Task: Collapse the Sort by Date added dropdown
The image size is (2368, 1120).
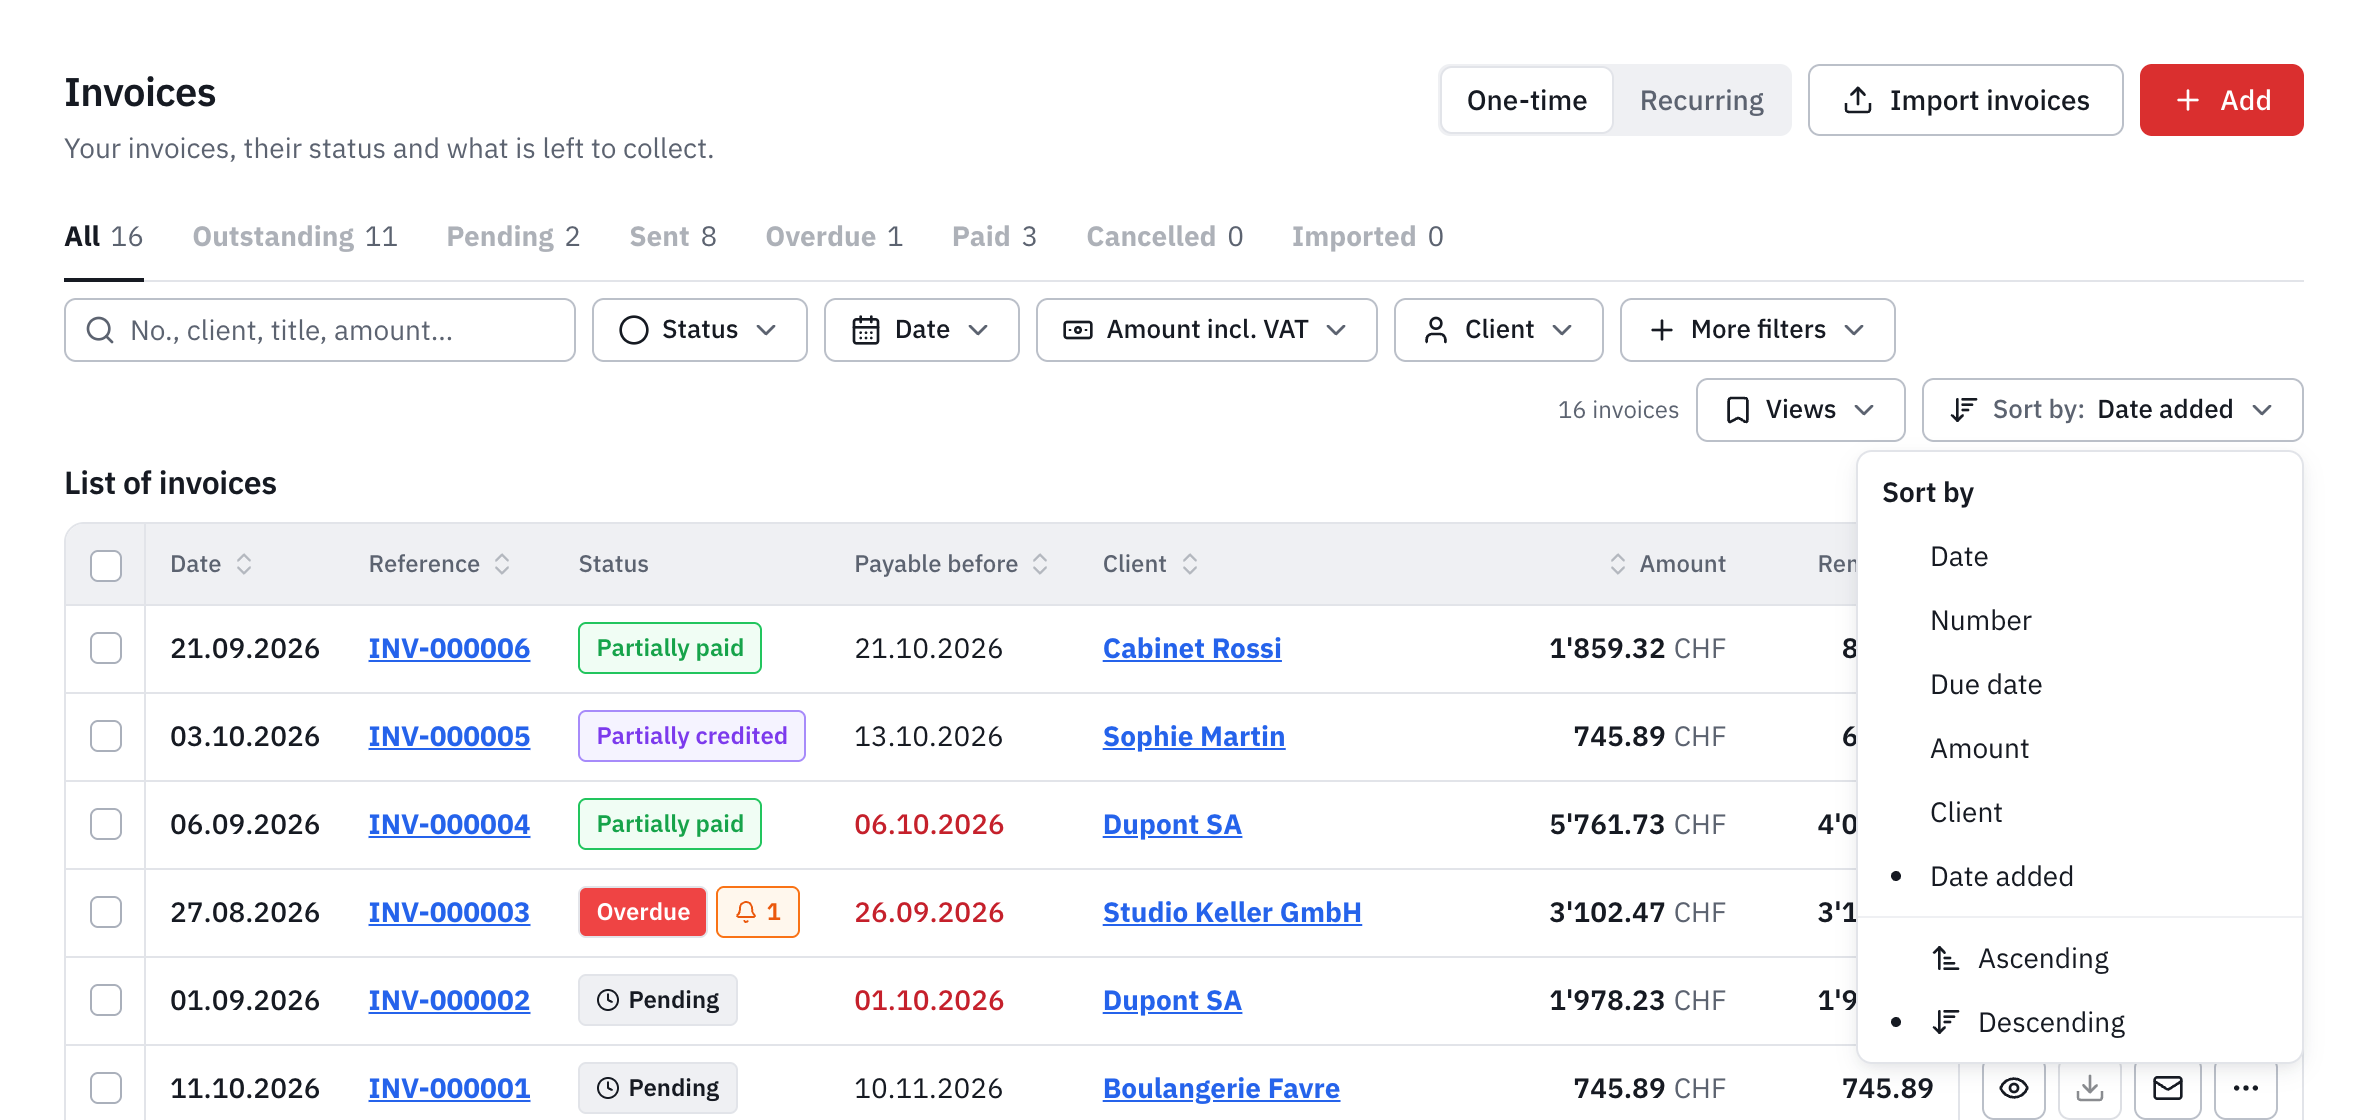Action: (x=2112, y=410)
